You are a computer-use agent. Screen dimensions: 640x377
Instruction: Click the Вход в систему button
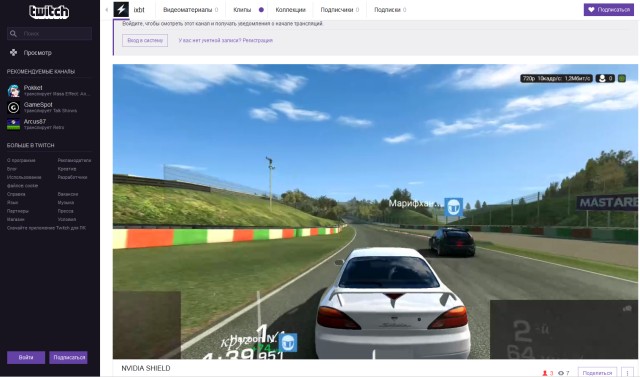click(x=145, y=40)
